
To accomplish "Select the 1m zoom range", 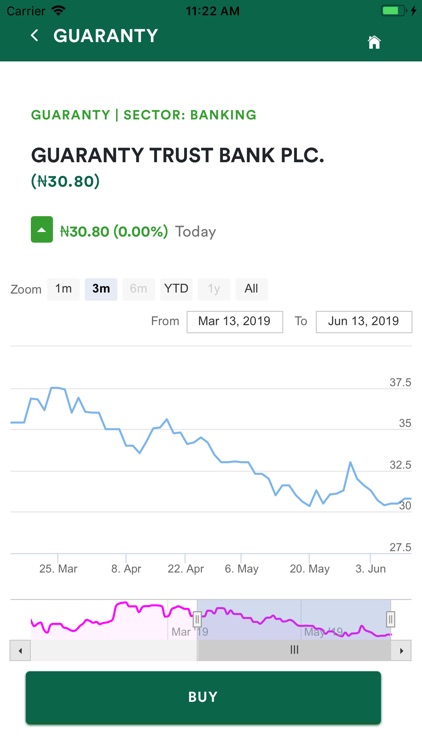I will point(63,289).
